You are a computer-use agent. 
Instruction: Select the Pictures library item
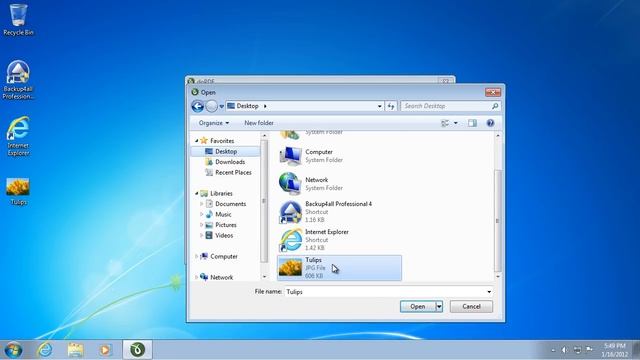[x=226, y=225]
